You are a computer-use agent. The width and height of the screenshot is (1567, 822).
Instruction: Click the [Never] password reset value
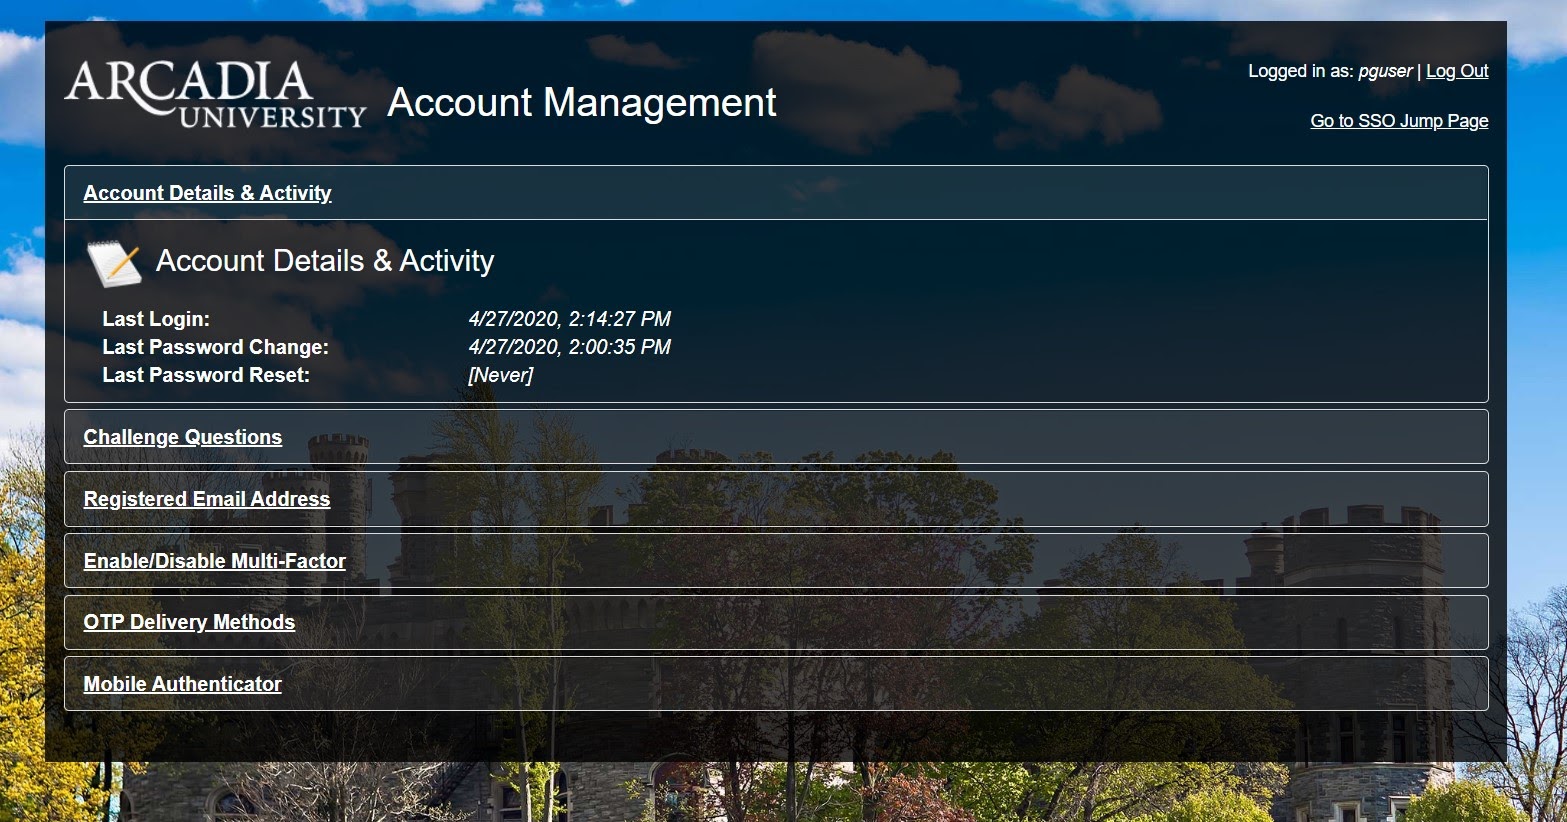tap(500, 375)
